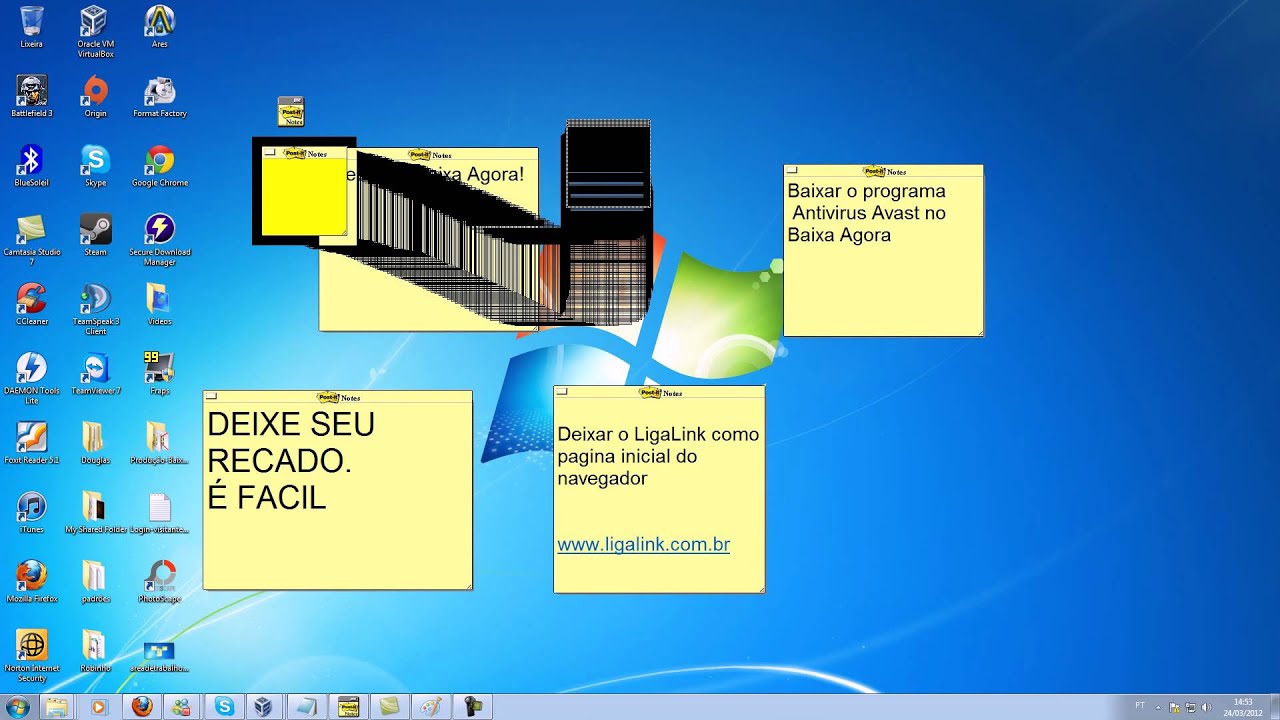Select the Battlefield 3 desktop icon
Viewport: 1280px width, 720px height.
point(31,96)
